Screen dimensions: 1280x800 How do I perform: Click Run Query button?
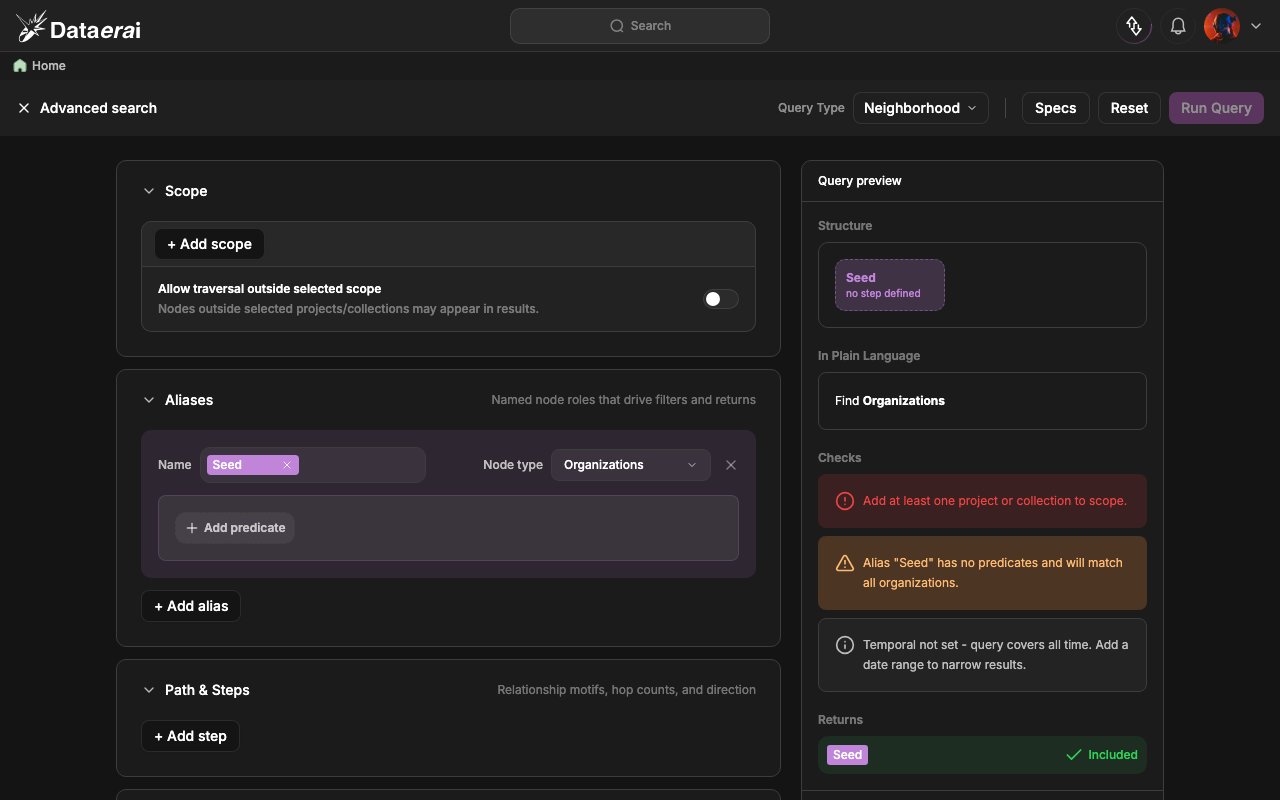(x=1216, y=108)
